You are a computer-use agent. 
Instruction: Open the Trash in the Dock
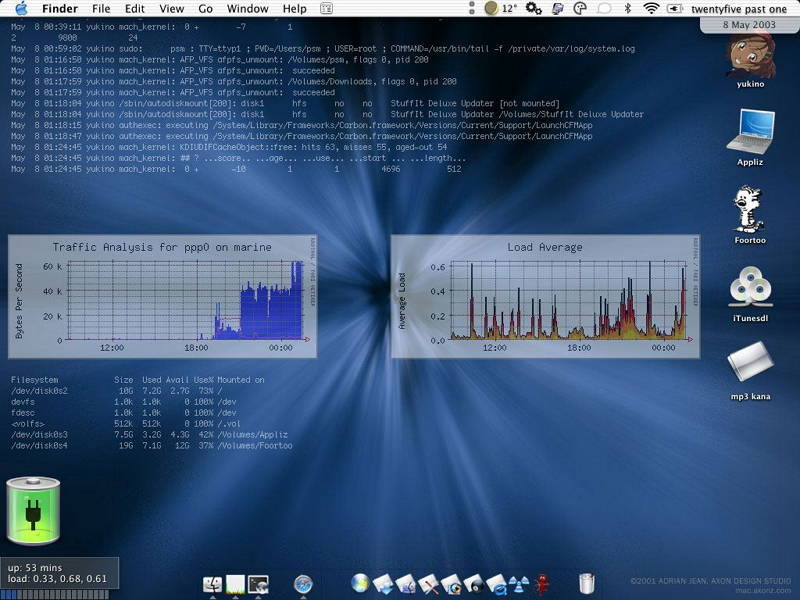pyautogui.click(x=587, y=584)
